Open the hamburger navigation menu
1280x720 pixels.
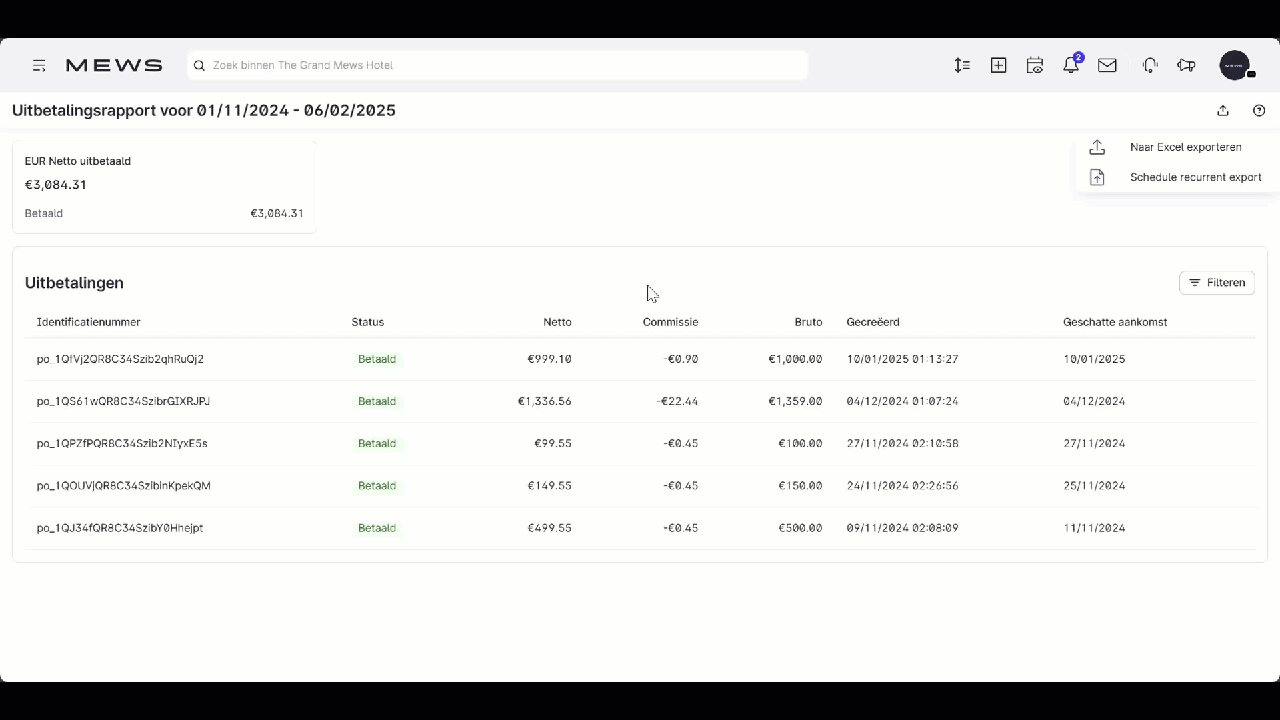point(39,65)
